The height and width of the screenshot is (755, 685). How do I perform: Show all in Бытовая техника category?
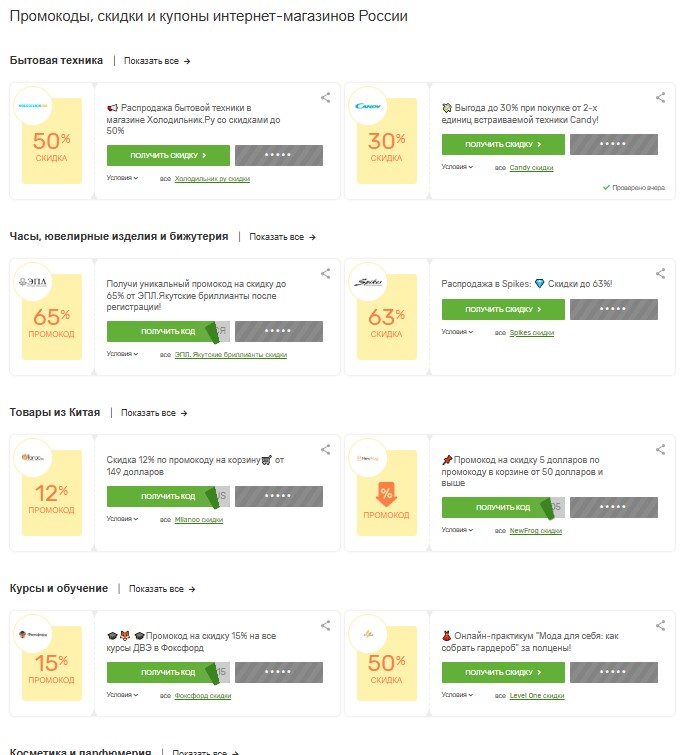coord(157,61)
